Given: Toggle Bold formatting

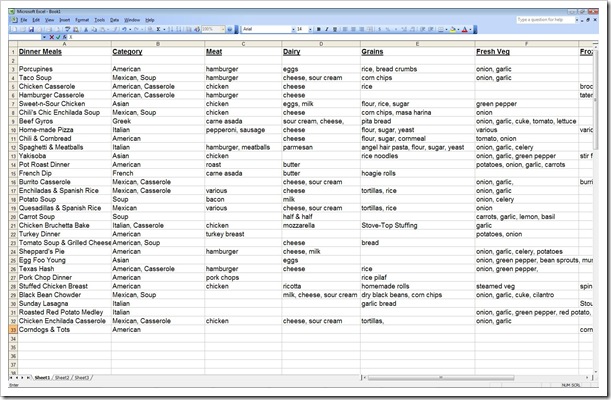Looking at the screenshot, I should [x=319, y=29].
